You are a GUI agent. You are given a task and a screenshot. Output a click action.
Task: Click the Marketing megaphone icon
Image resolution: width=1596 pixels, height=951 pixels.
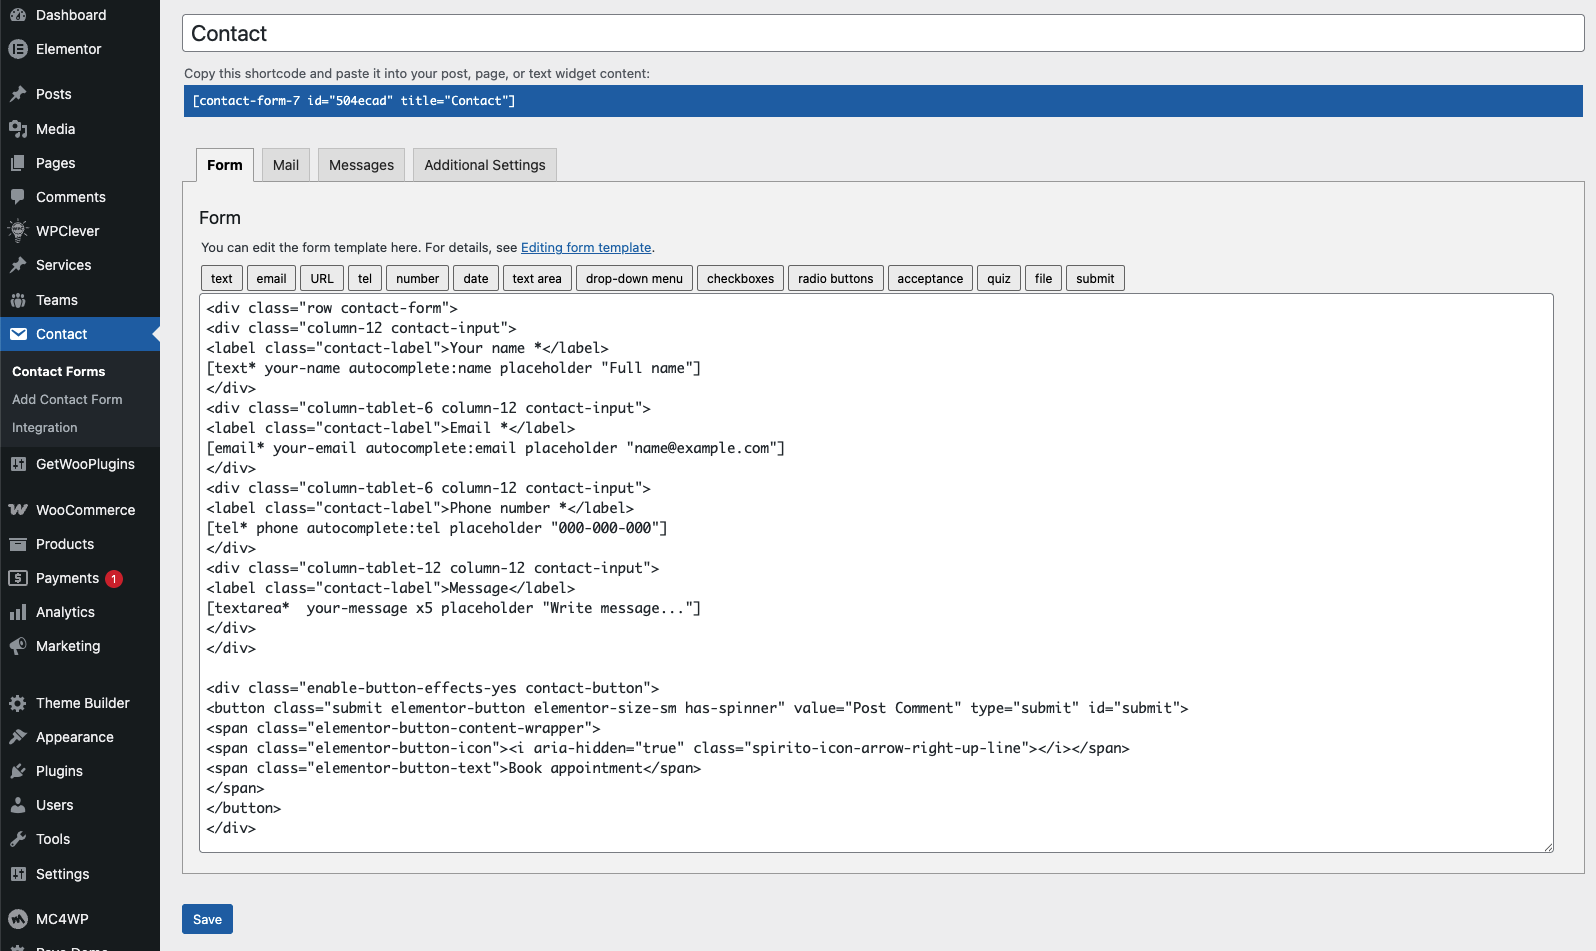18,646
